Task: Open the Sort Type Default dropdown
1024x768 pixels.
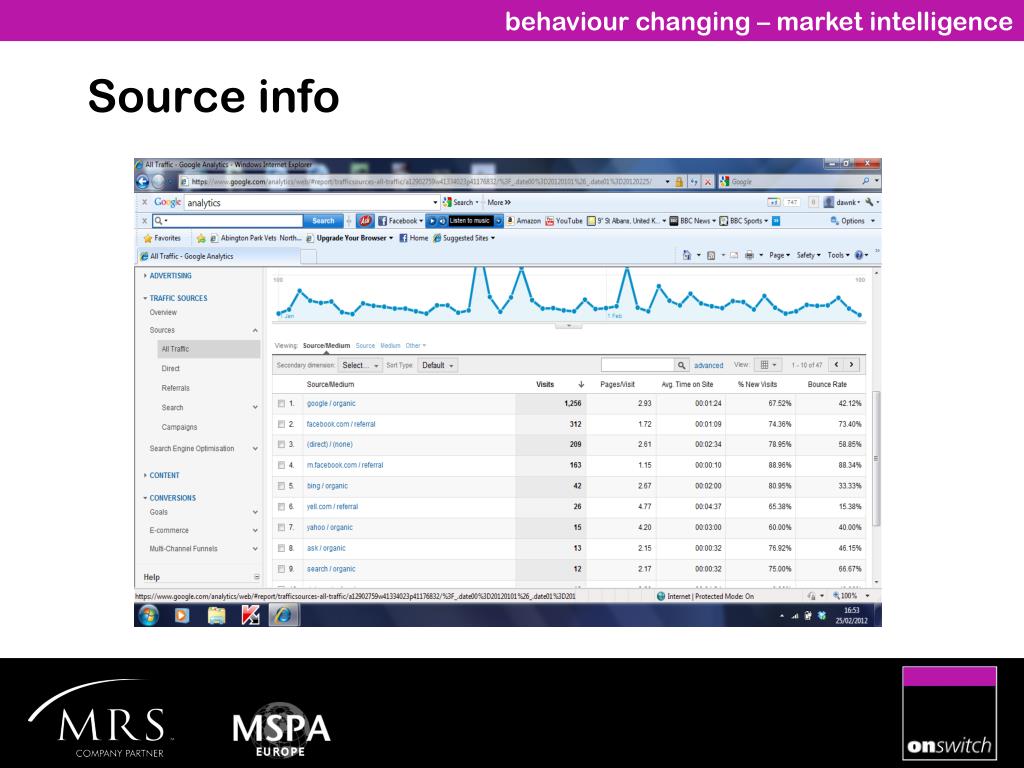Action: pyautogui.click(x=438, y=365)
